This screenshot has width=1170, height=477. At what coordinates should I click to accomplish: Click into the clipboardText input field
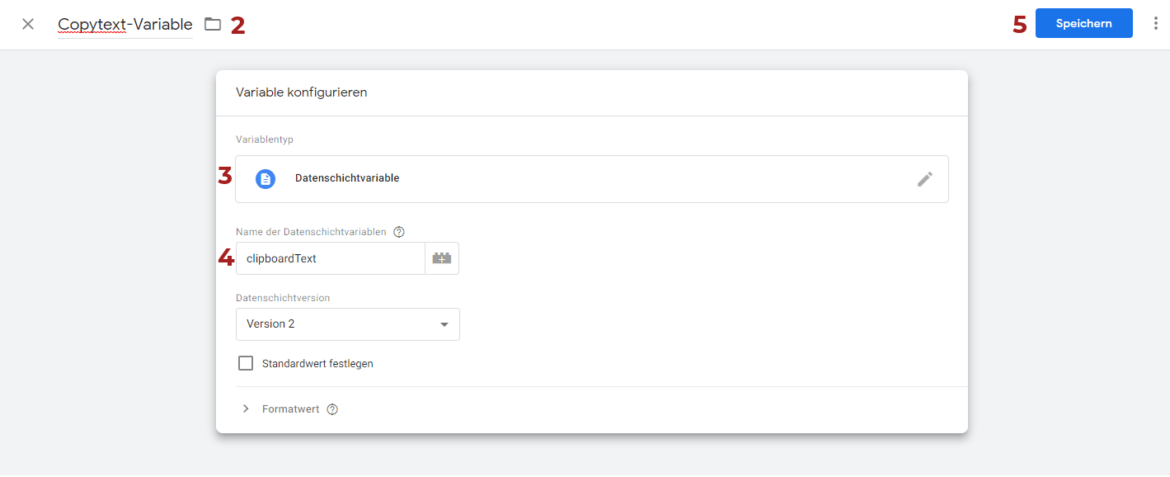(330, 258)
